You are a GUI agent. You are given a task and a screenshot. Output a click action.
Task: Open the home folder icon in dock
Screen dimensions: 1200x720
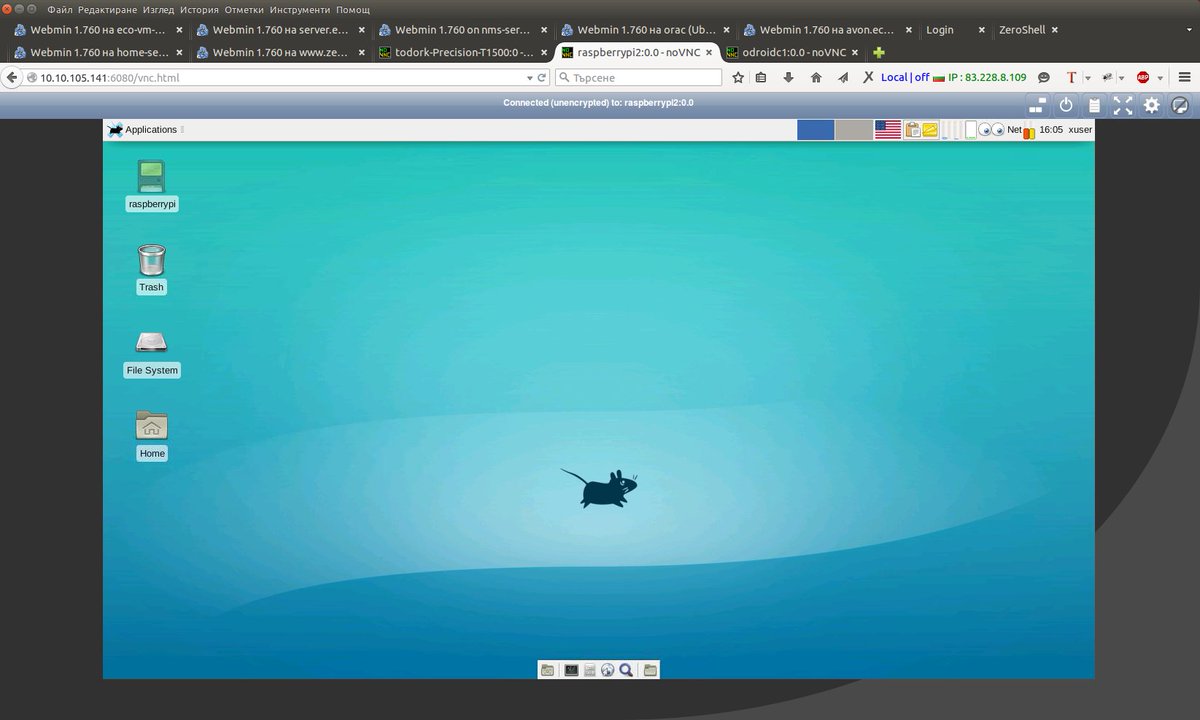(650, 670)
